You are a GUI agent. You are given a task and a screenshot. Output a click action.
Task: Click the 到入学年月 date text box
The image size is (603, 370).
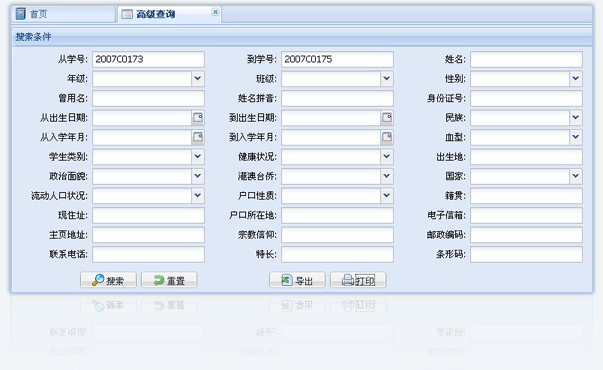coord(331,137)
